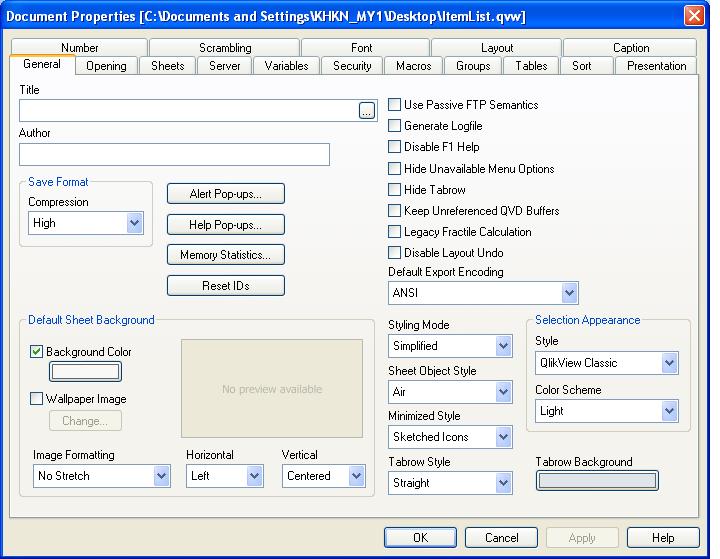Switch to the Number tab
This screenshot has width=720, height=559.
tap(79, 47)
